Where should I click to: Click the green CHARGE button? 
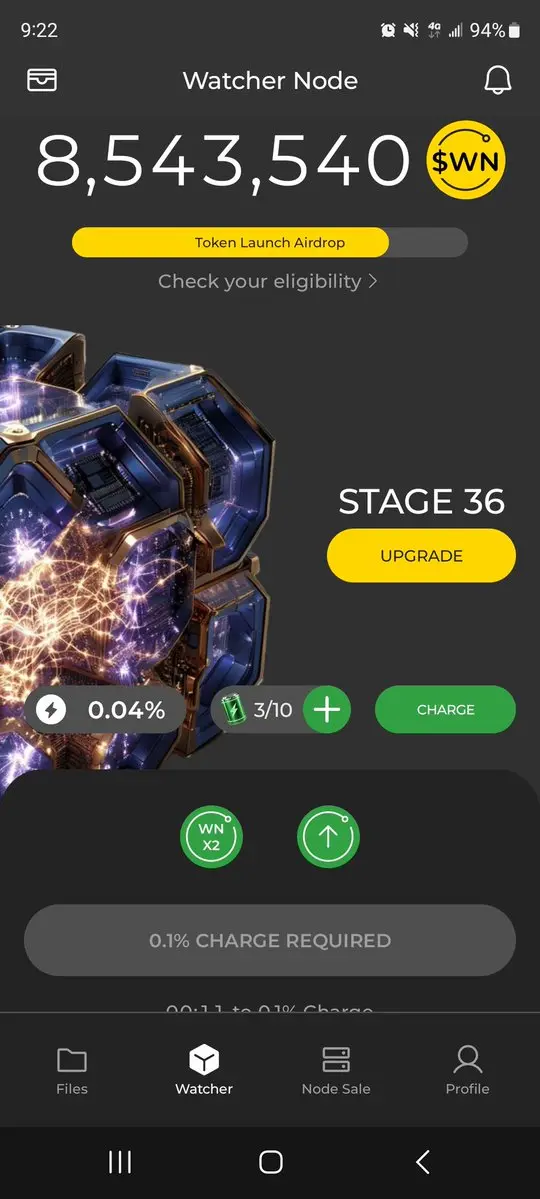click(x=445, y=710)
